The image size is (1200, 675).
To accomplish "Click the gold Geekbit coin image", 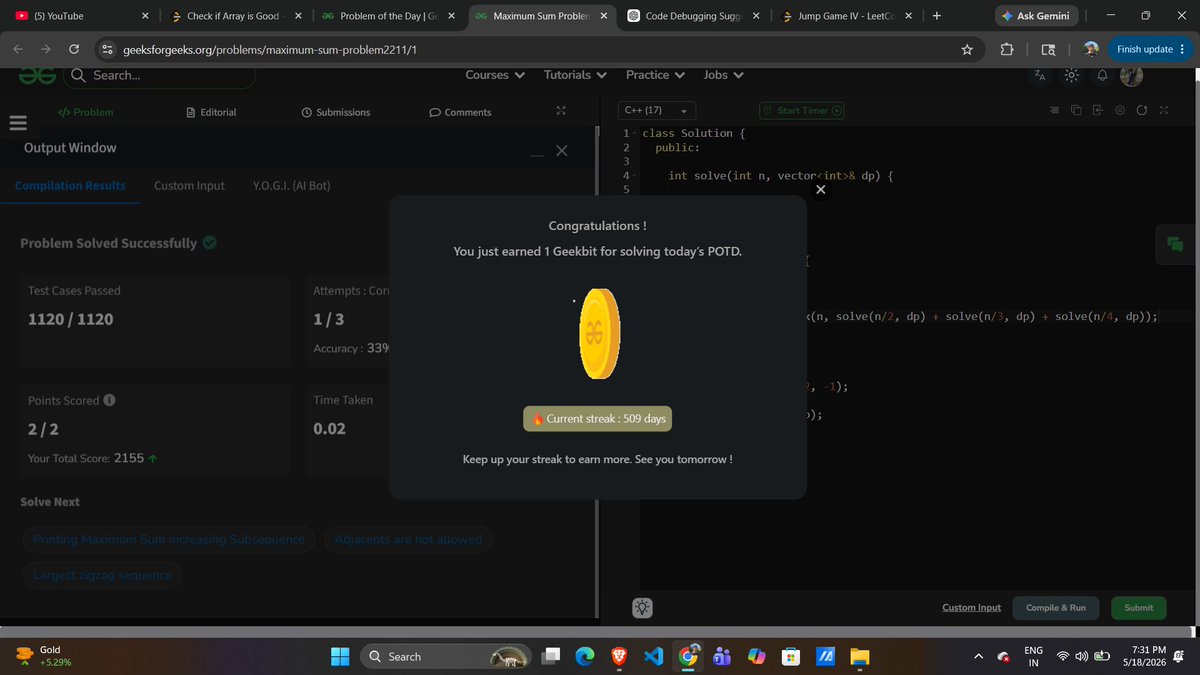I will click(x=599, y=333).
